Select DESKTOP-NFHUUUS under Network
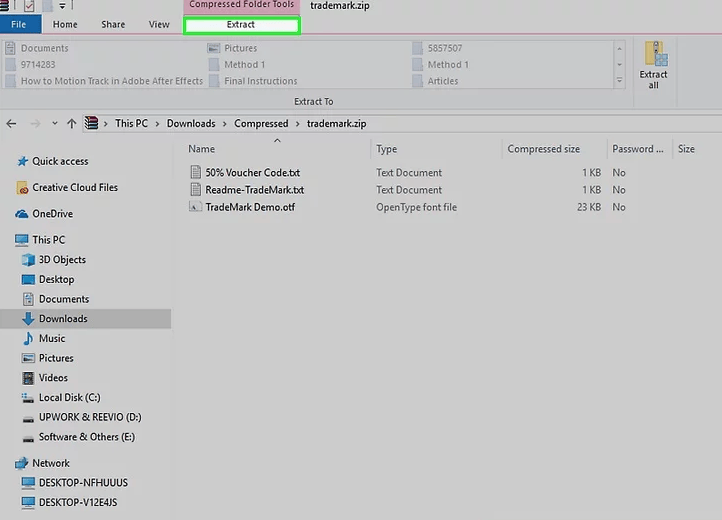 click(x=83, y=483)
